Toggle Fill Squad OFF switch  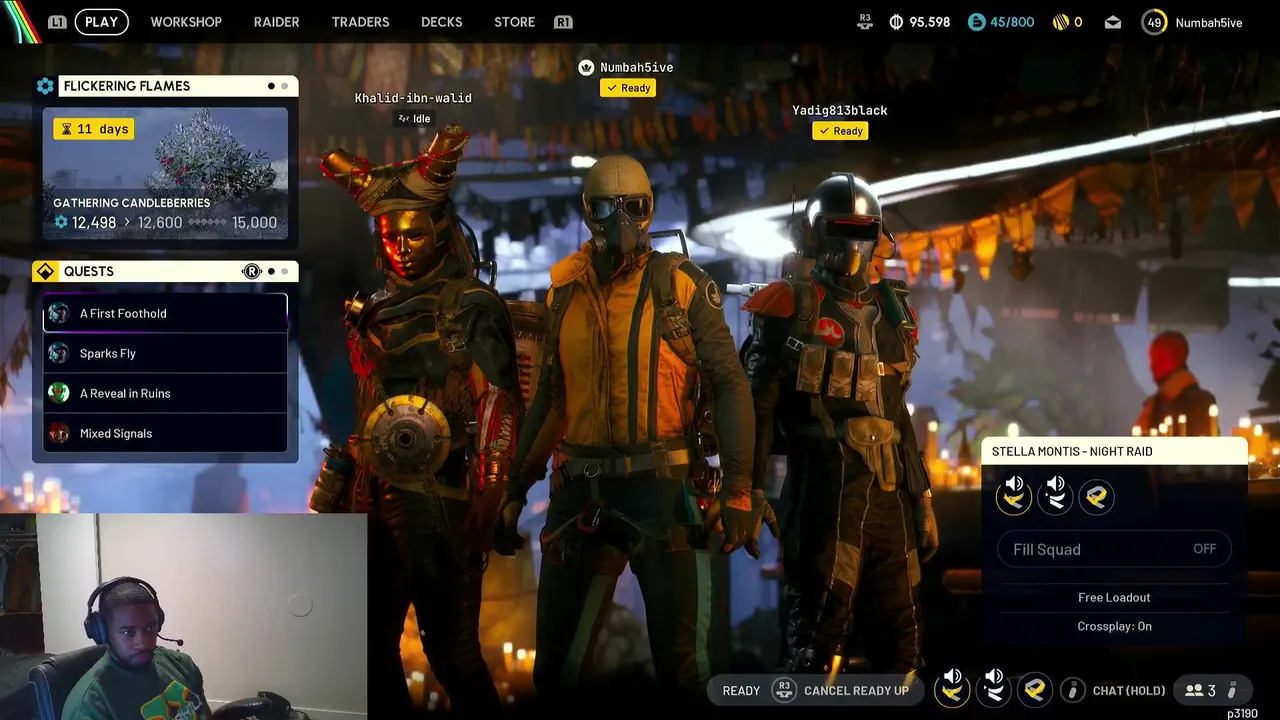pyautogui.click(x=1114, y=549)
